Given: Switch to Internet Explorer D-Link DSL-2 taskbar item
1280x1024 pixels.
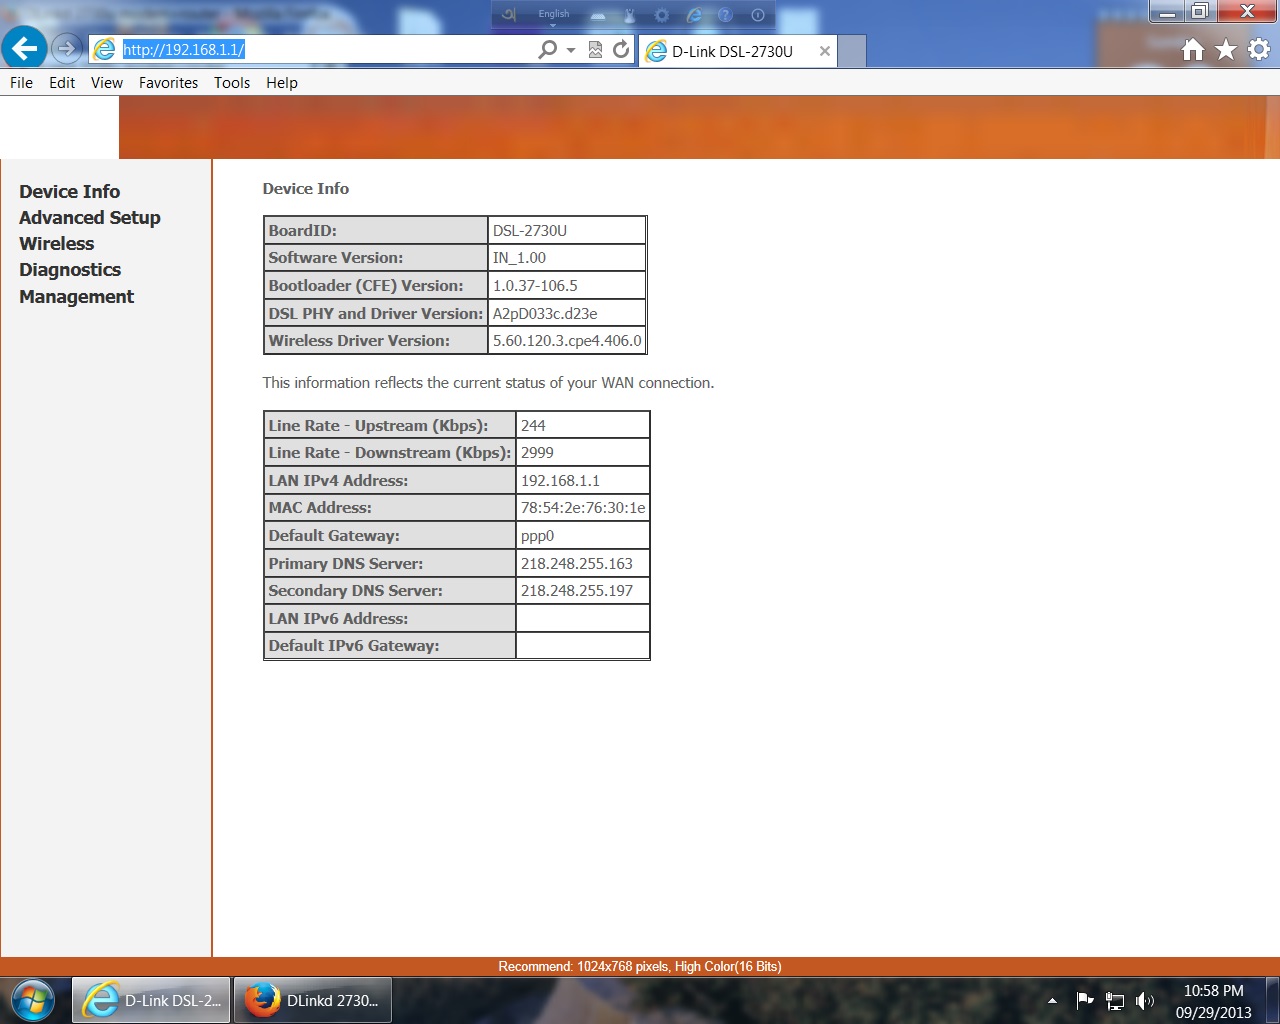Looking at the screenshot, I should (151, 1000).
